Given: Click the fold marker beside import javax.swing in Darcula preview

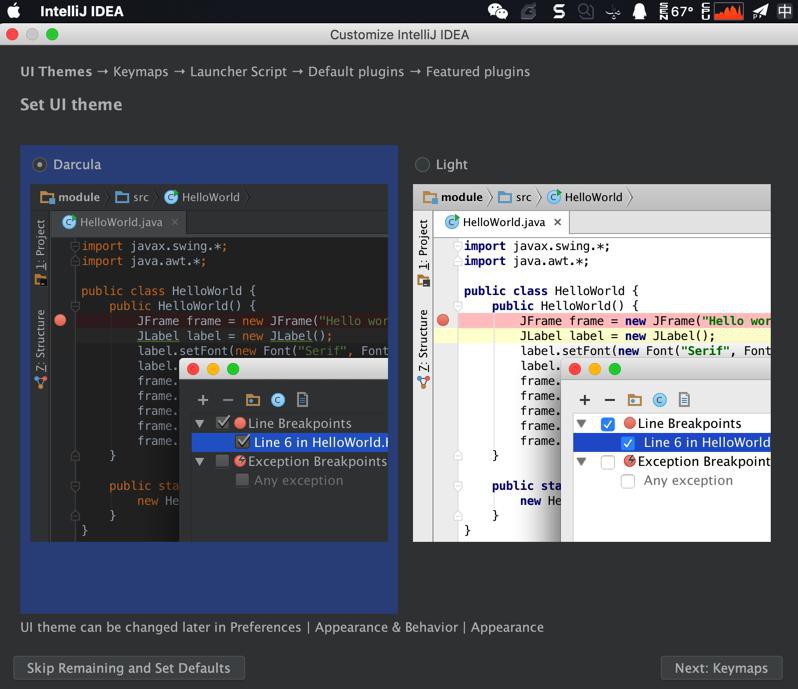Looking at the screenshot, I should click(75, 246).
